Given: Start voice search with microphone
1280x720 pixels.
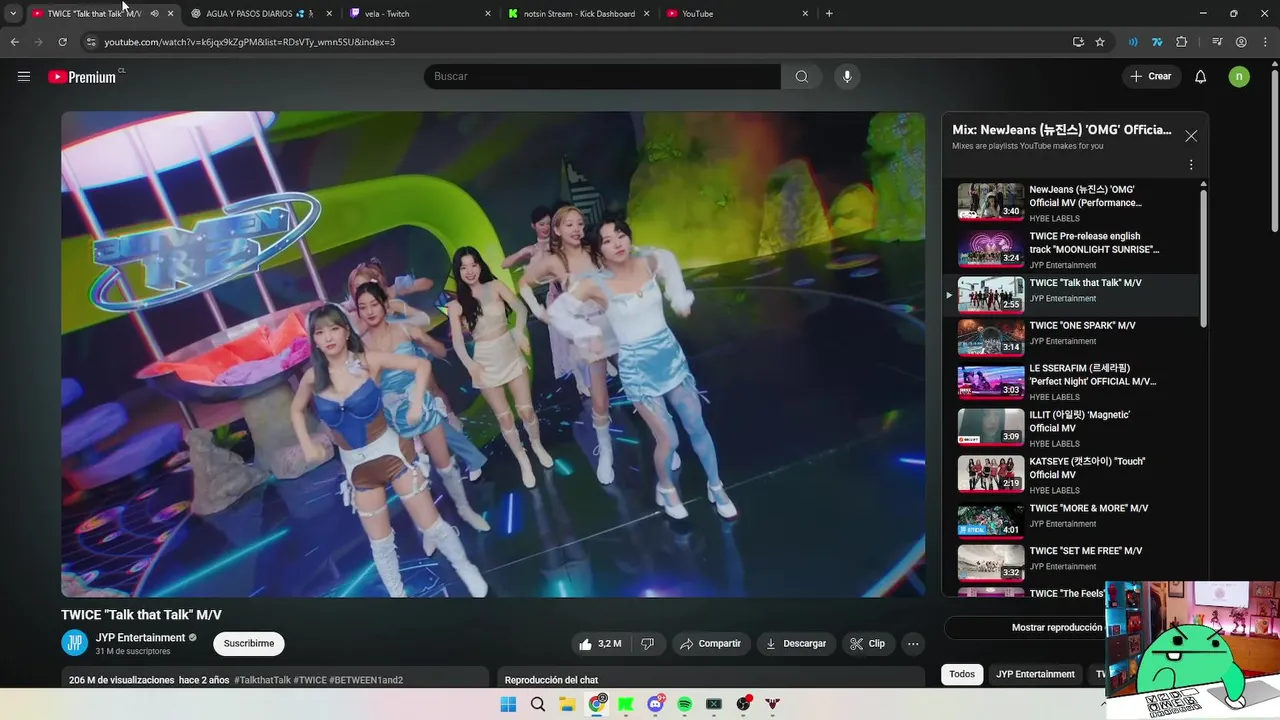Looking at the screenshot, I should [847, 76].
